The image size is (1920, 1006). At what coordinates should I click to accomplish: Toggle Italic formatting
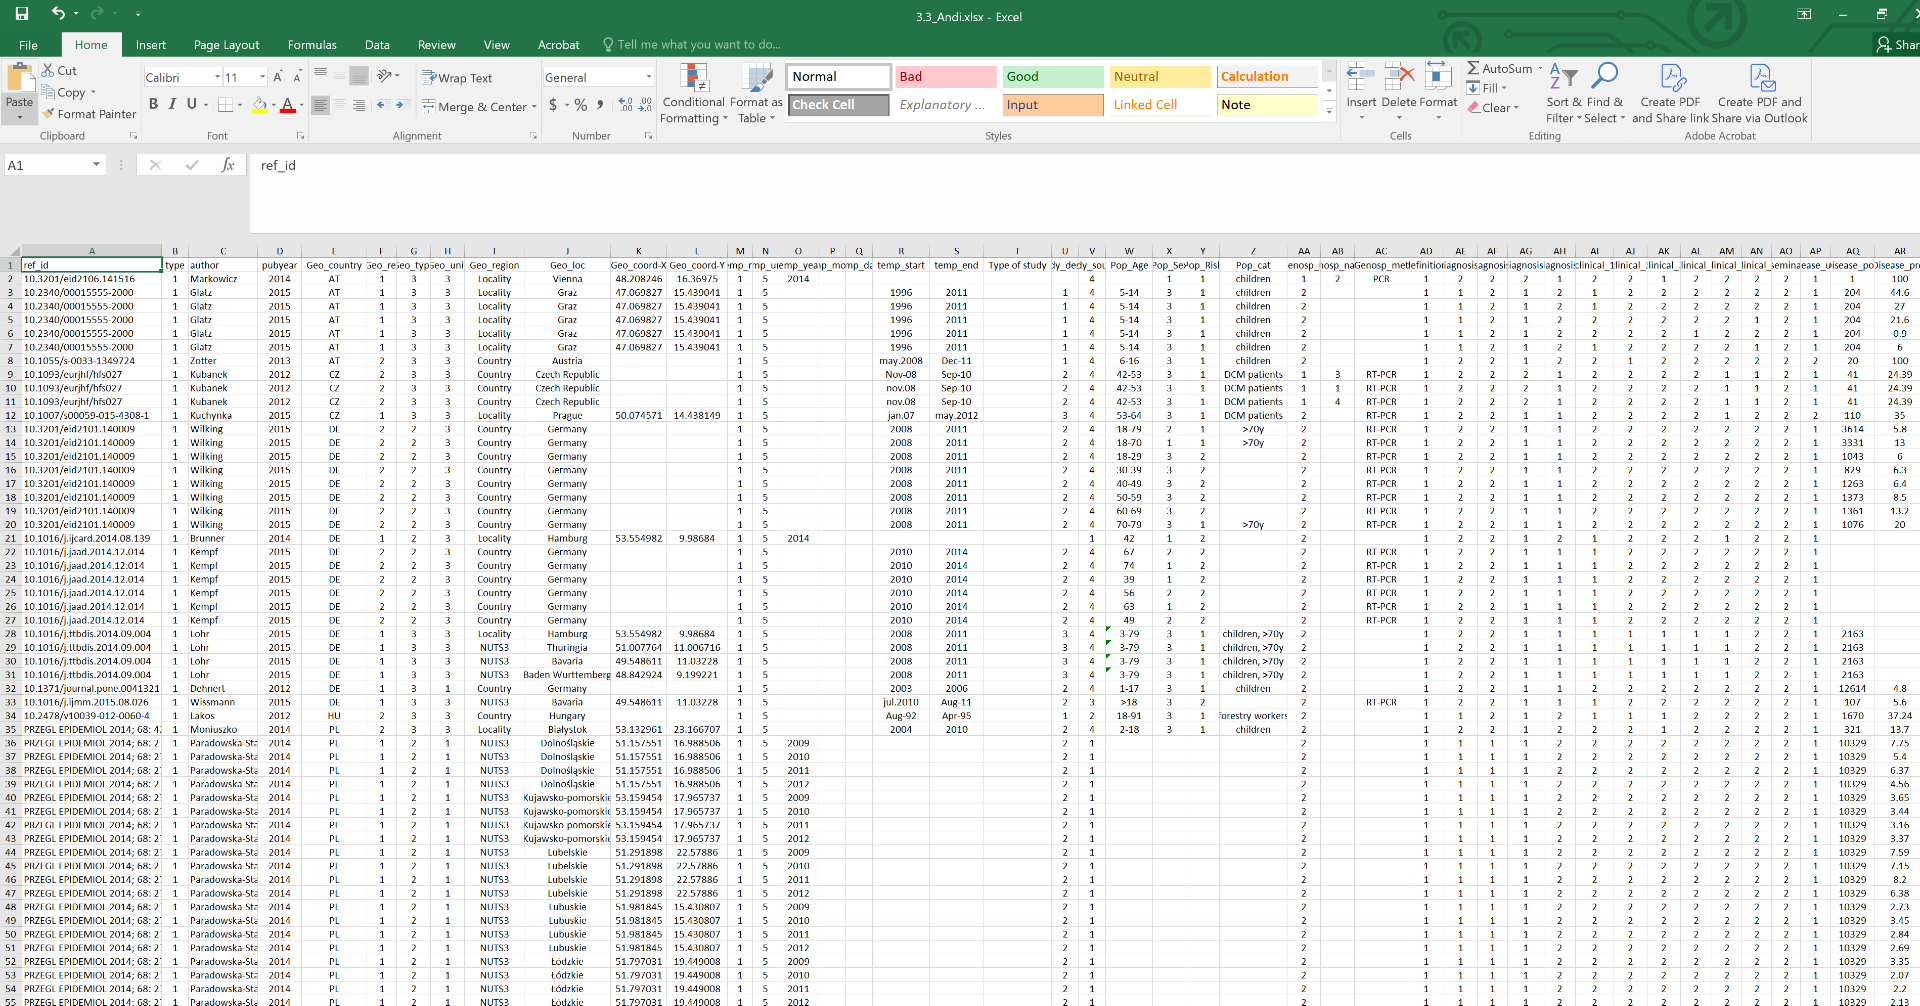tap(172, 104)
